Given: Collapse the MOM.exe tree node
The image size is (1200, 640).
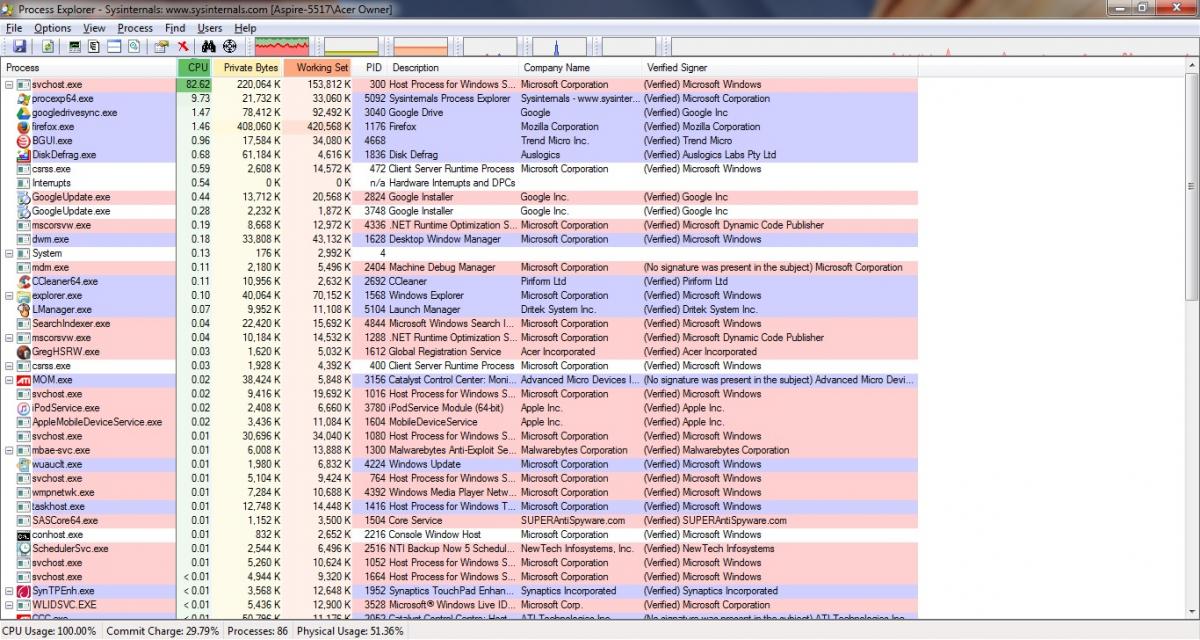Looking at the screenshot, I should pos(10,380).
